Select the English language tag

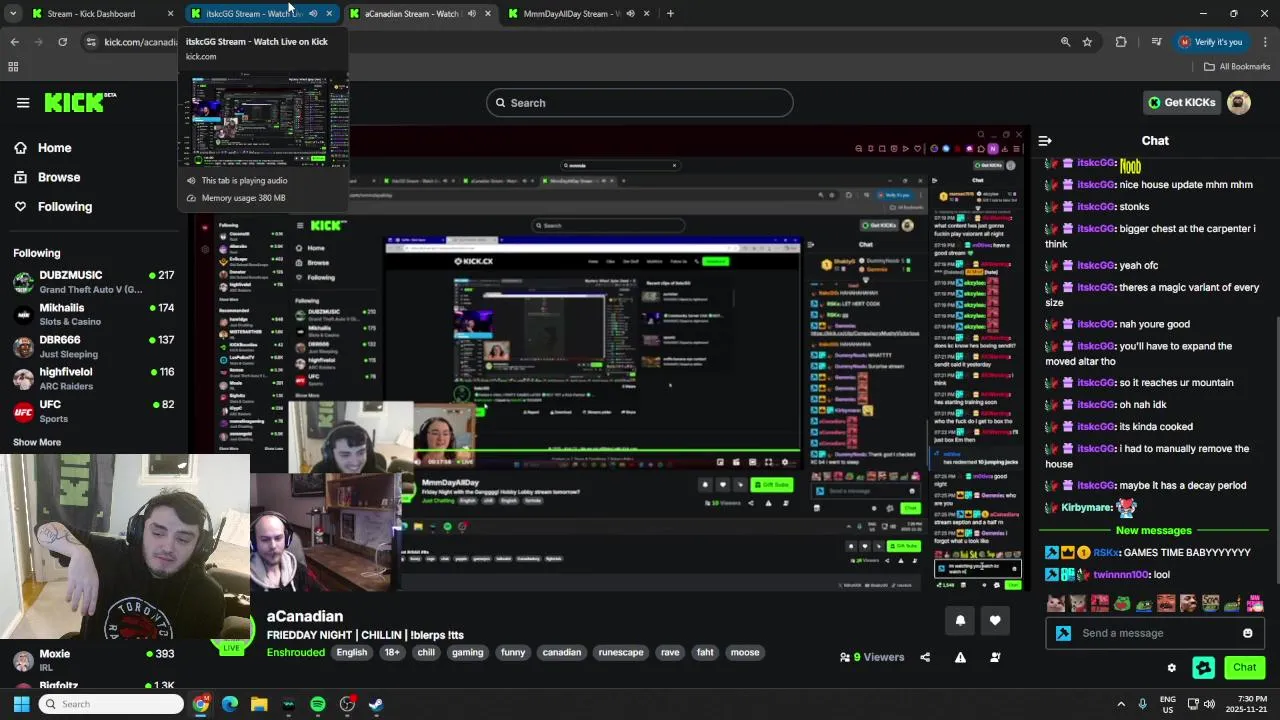tap(352, 653)
